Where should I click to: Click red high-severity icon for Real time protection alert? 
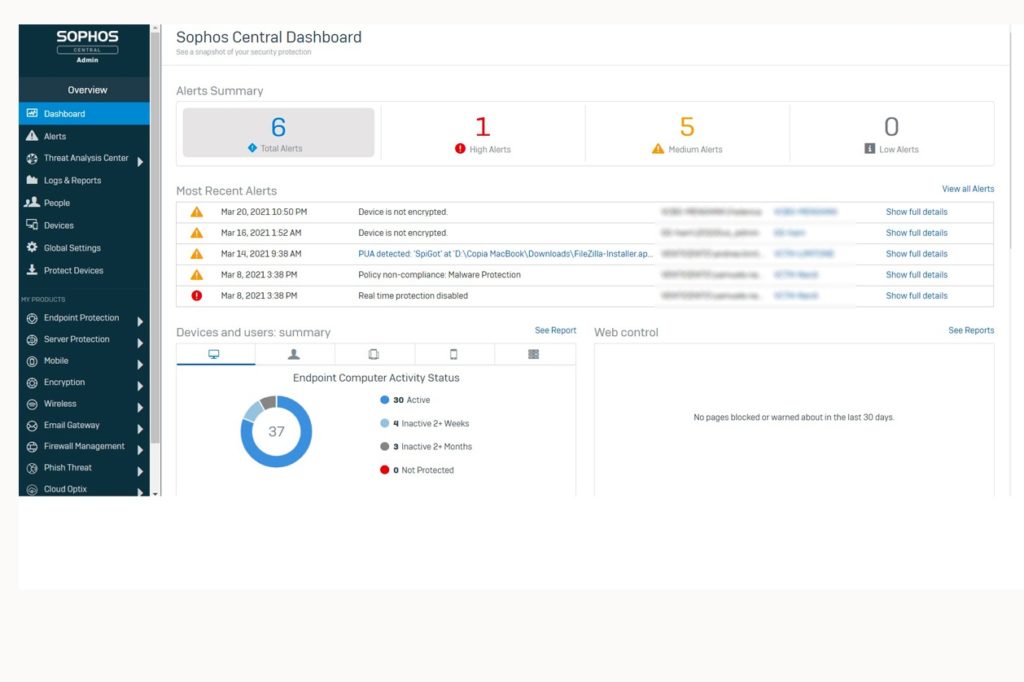click(x=197, y=295)
